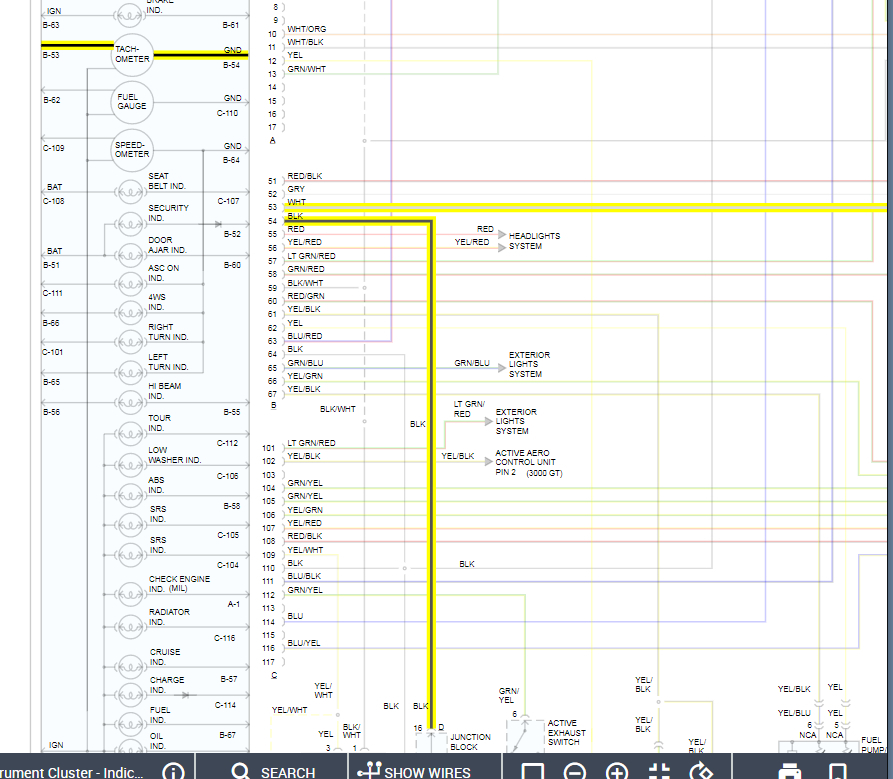Image resolution: width=893 pixels, height=779 pixels.
Task: Click the Cruise Ind. lamp symbol
Action: tap(129, 666)
